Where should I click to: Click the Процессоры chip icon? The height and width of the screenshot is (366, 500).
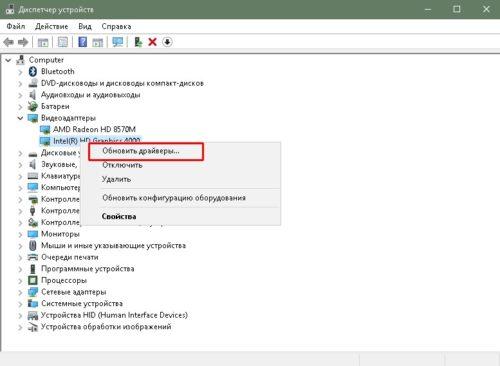[33, 280]
